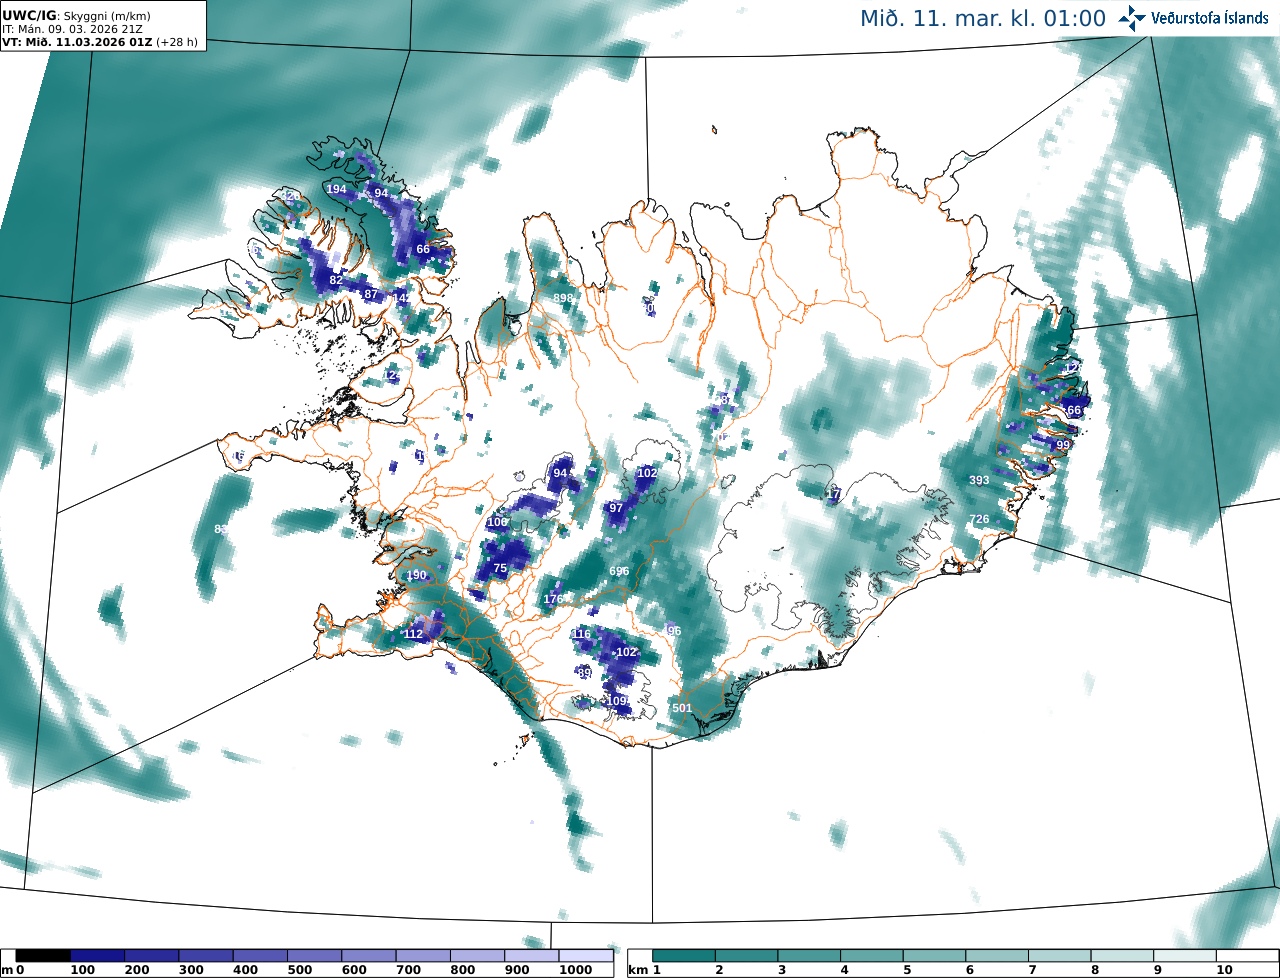Pick the 700–800 m legend swatch

point(422,956)
